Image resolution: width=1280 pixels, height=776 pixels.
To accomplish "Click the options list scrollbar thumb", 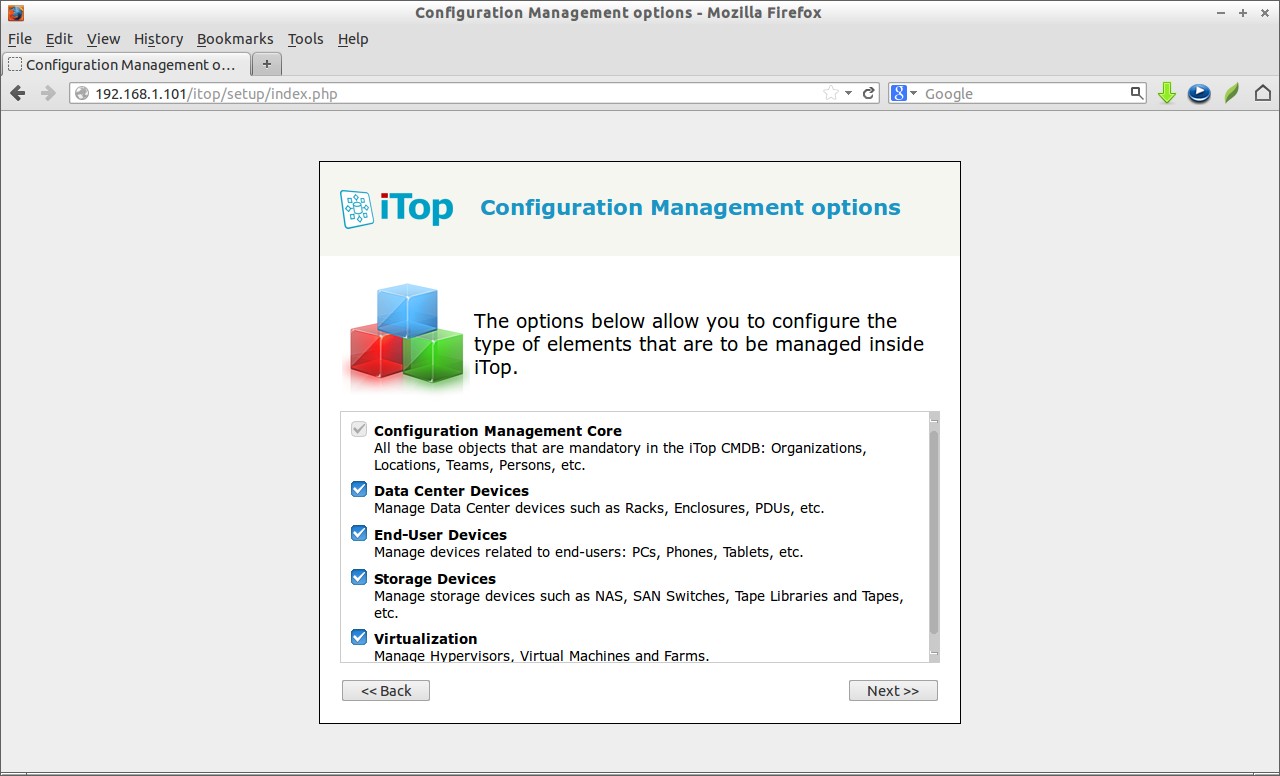I will (934, 532).
